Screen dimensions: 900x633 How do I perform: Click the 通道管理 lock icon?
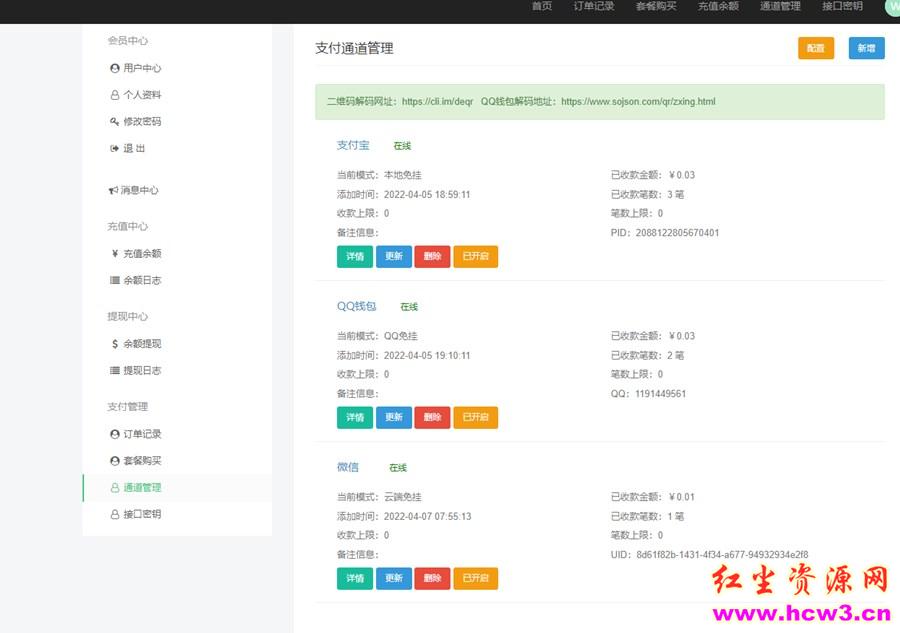[x=115, y=488]
